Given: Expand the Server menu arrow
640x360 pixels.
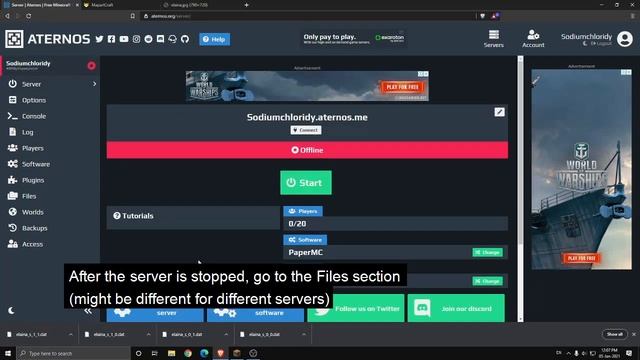Looking at the screenshot, I should click(x=94, y=84).
